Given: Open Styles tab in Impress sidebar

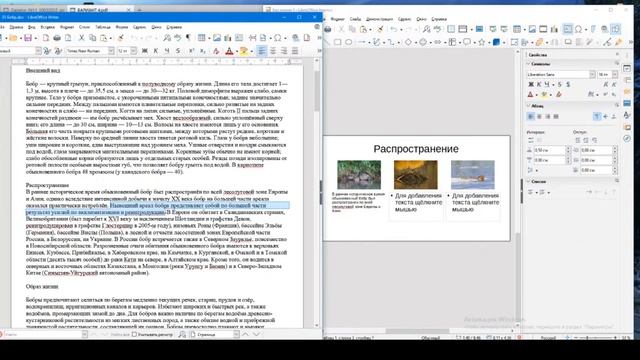Looking at the screenshot, I should [627, 116].
